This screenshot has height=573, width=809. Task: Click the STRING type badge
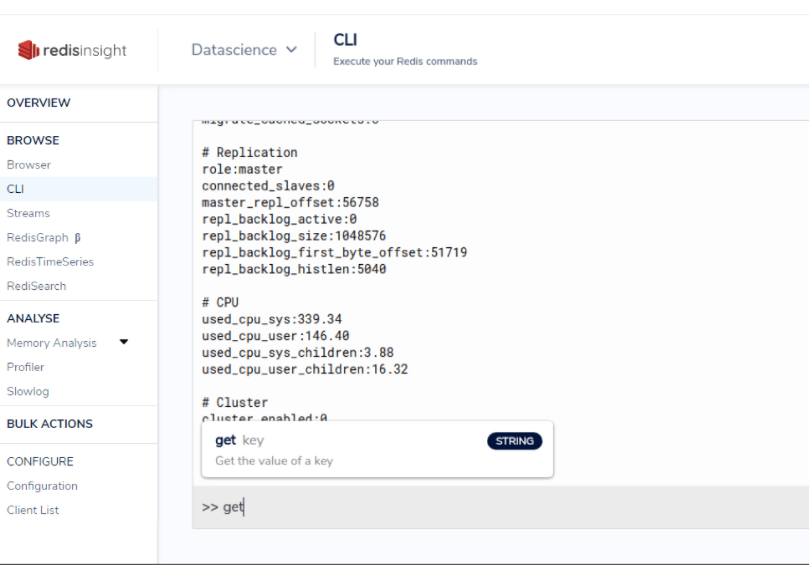[x=514, y=440]
